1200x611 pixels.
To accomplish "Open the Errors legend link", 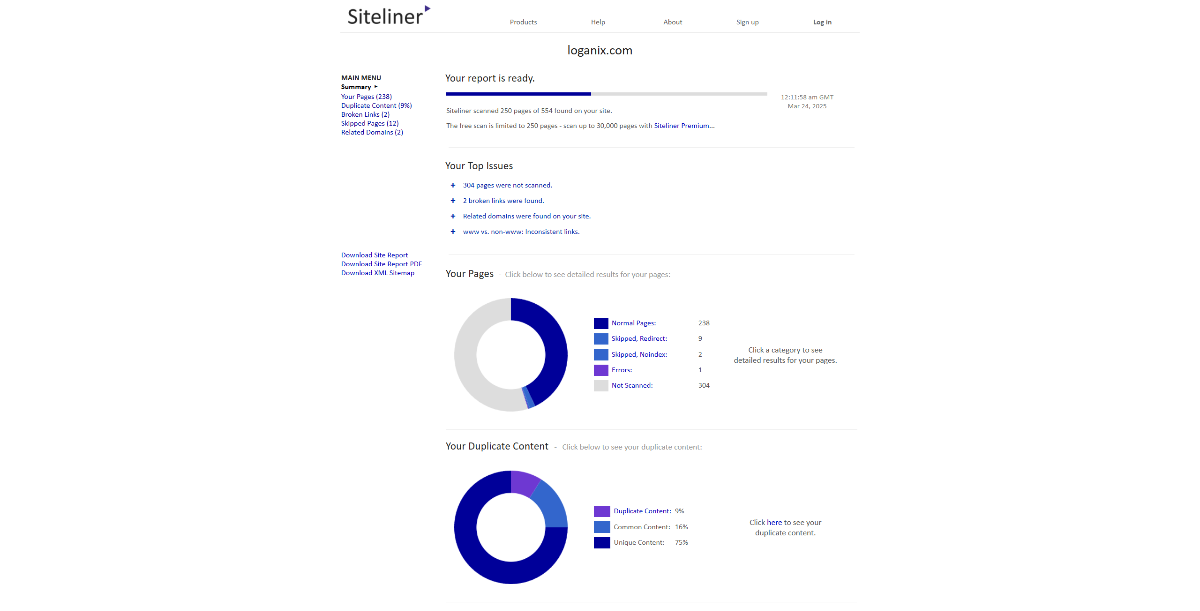I will [622, 370].
